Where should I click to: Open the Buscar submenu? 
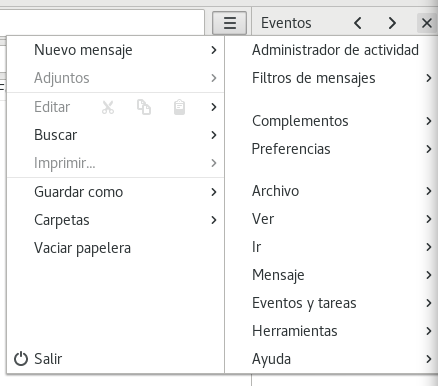[x=115, y=135]
